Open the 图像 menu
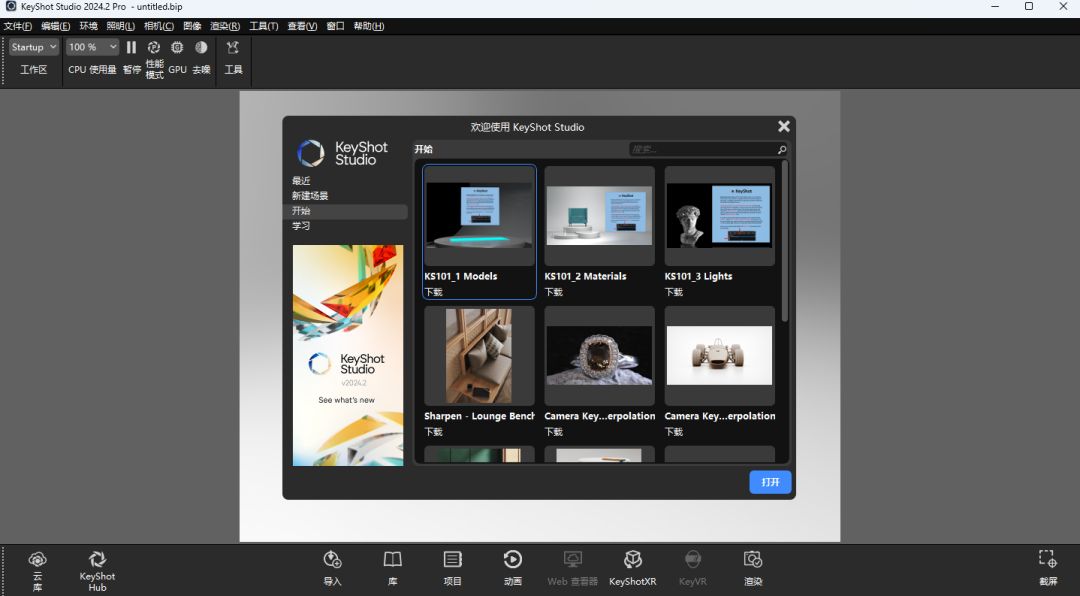 coord(192,26)
